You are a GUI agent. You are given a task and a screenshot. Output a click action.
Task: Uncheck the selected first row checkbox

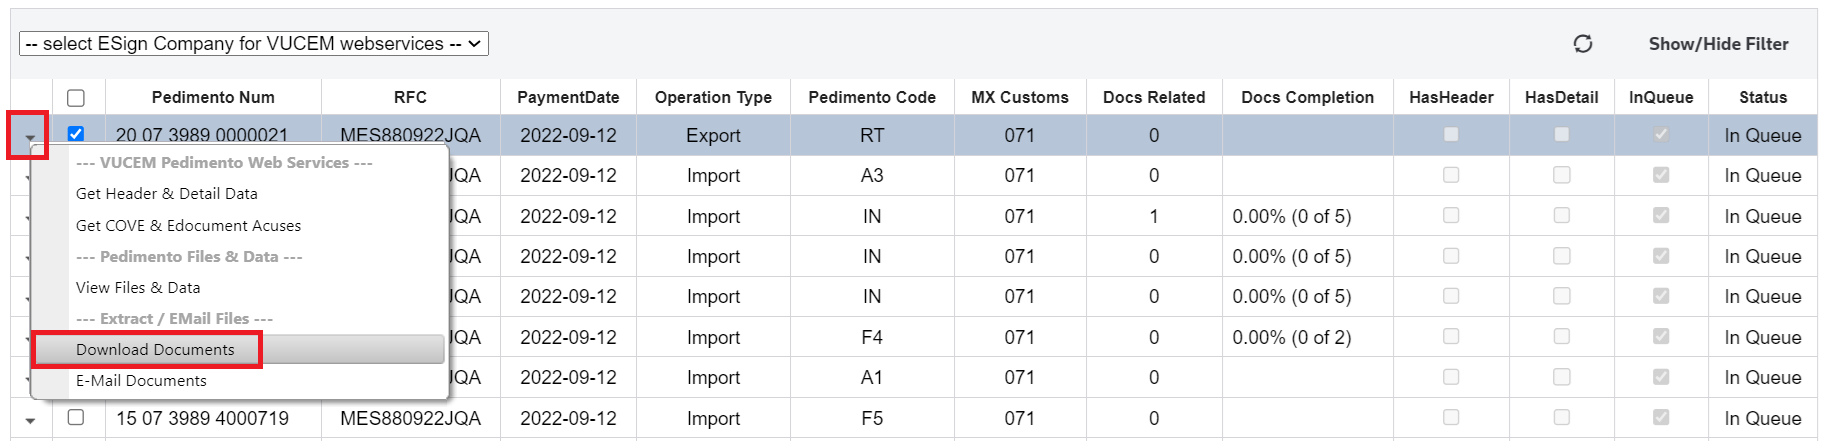point(76,134)
